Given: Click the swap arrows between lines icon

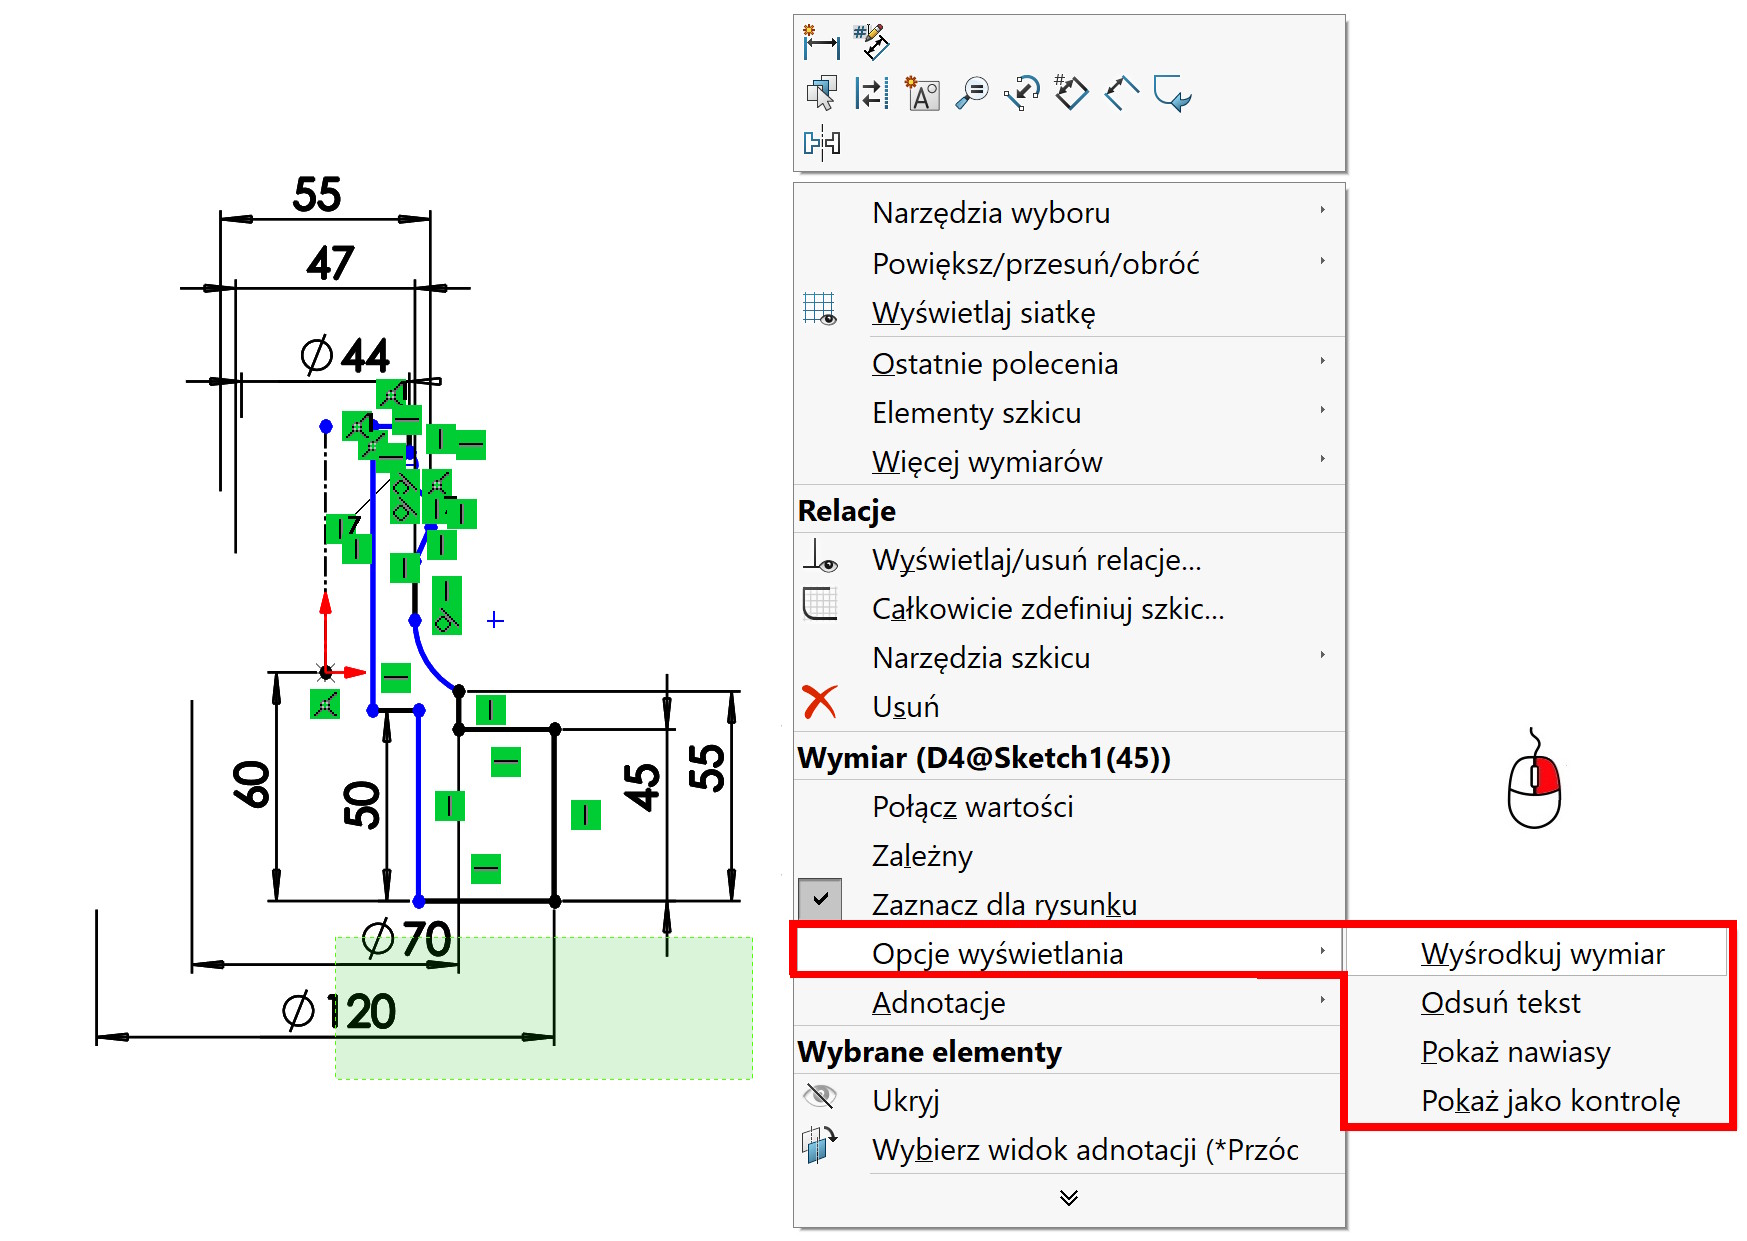Looking at the screenshot, I should pos(871,94).
